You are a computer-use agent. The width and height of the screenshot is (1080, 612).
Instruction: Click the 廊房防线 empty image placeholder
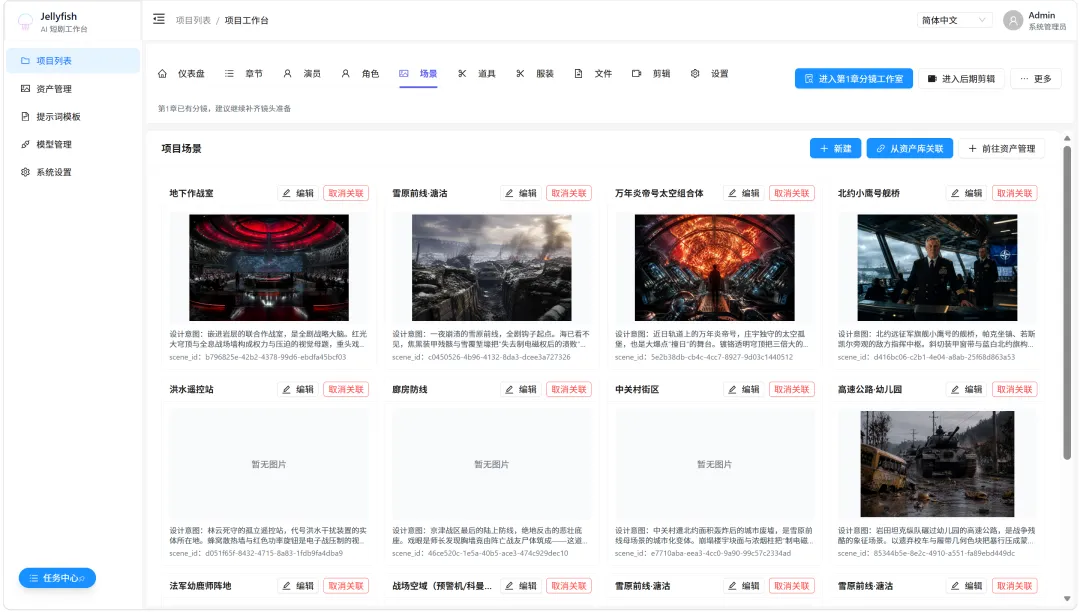pos(492,465)
